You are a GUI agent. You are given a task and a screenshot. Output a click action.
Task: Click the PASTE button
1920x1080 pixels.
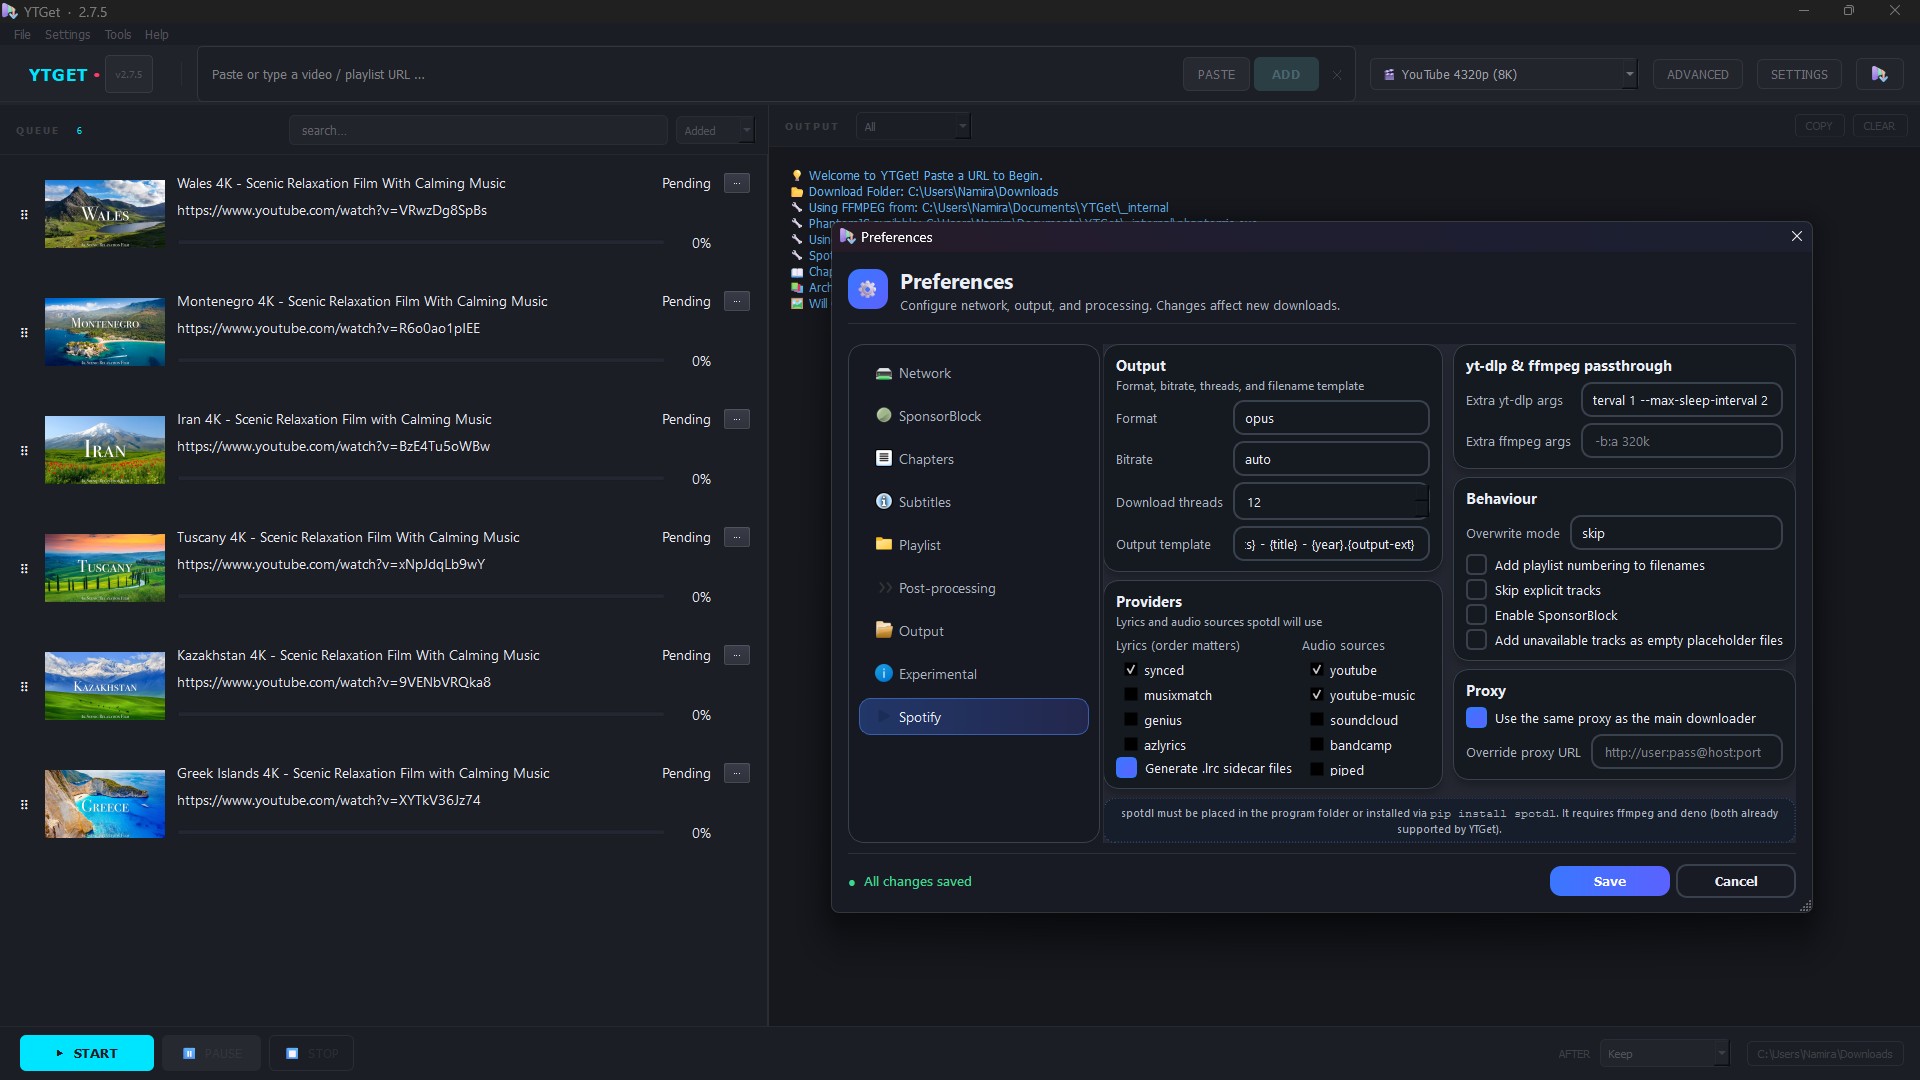[x=1216, y=74]
